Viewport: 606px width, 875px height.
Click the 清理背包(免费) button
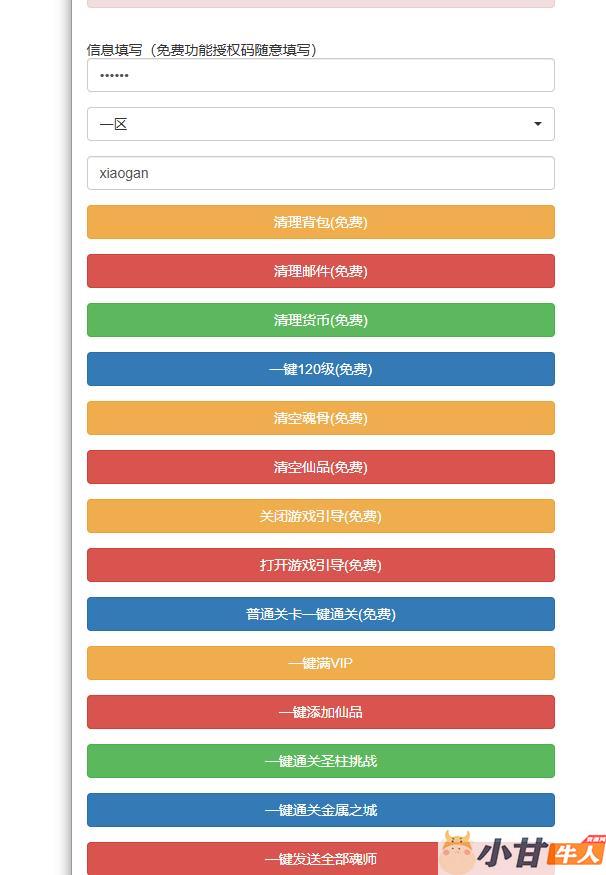(320, 222)
